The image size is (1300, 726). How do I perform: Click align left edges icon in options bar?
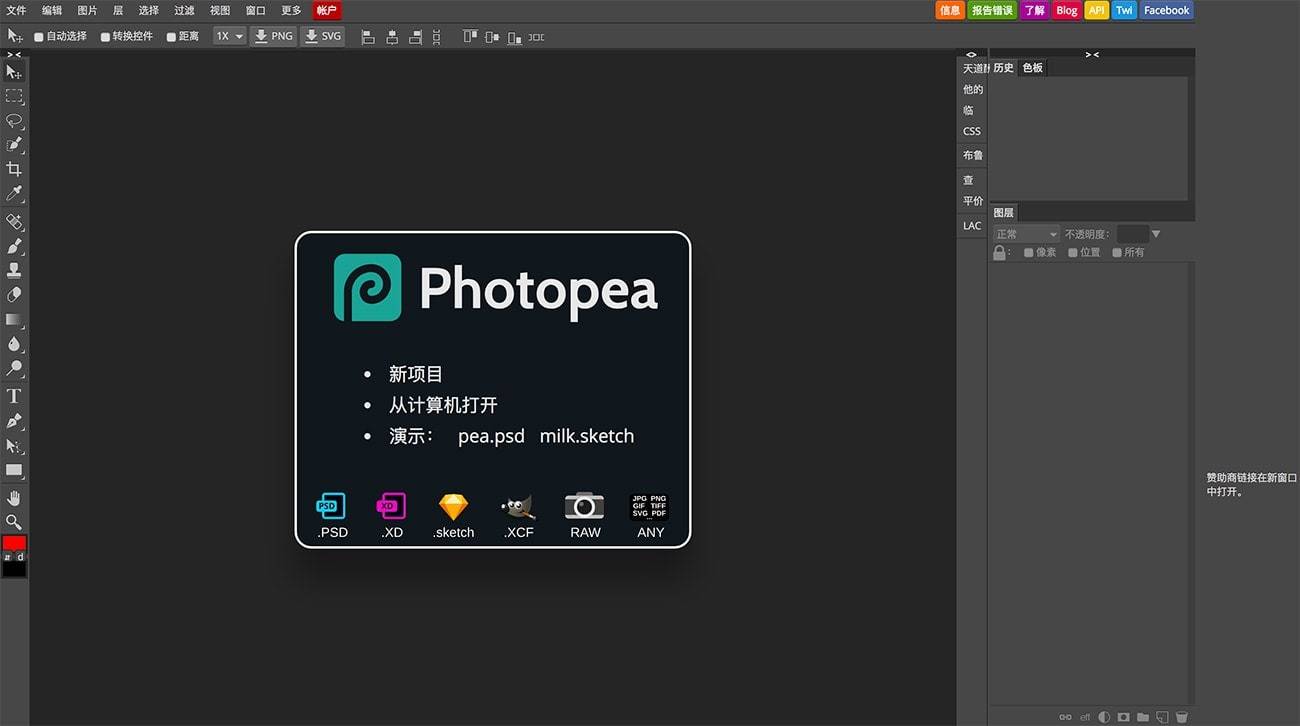[368, 37]
